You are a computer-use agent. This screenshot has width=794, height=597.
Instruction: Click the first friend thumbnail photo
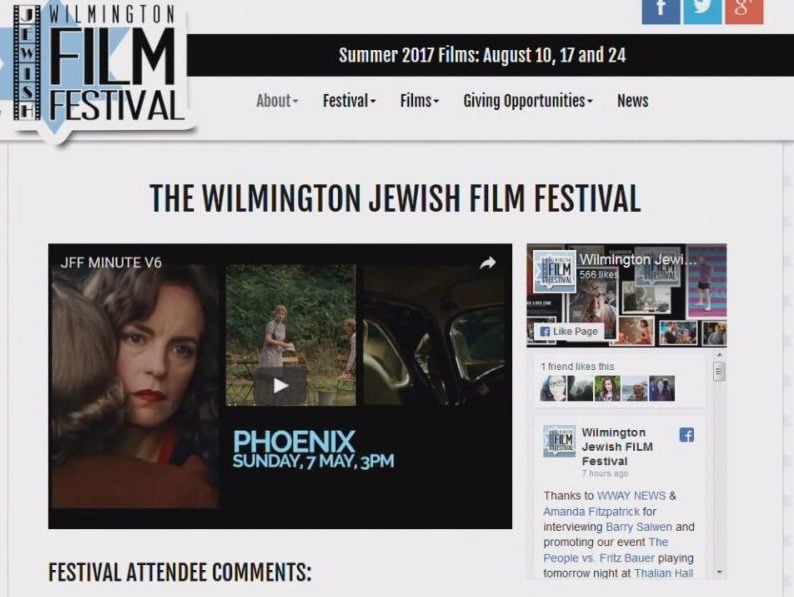(x=553, y=388)
